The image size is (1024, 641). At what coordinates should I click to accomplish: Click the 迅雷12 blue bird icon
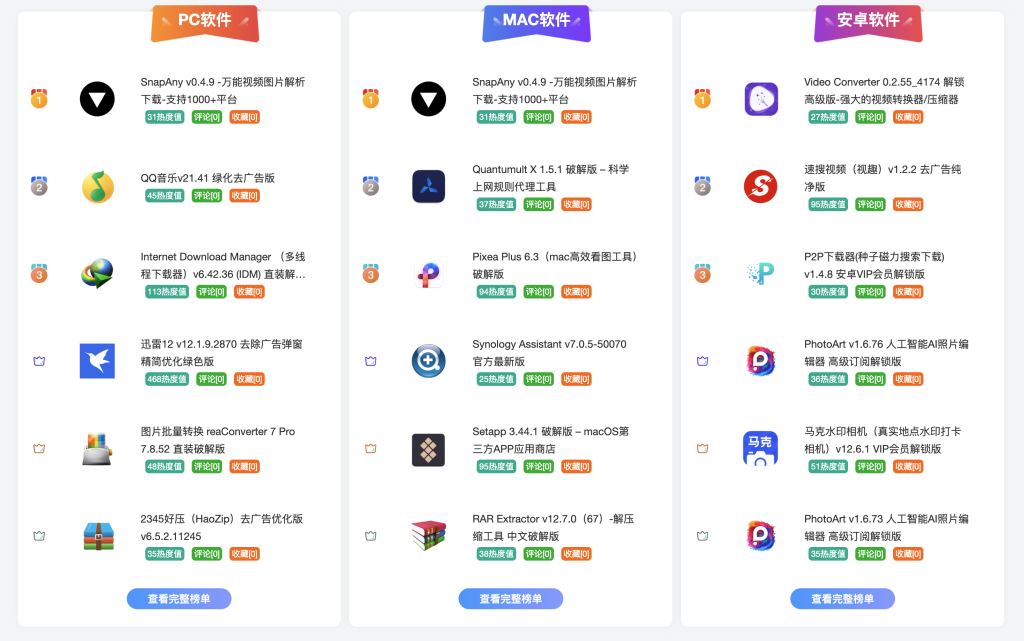pos(97,361)
